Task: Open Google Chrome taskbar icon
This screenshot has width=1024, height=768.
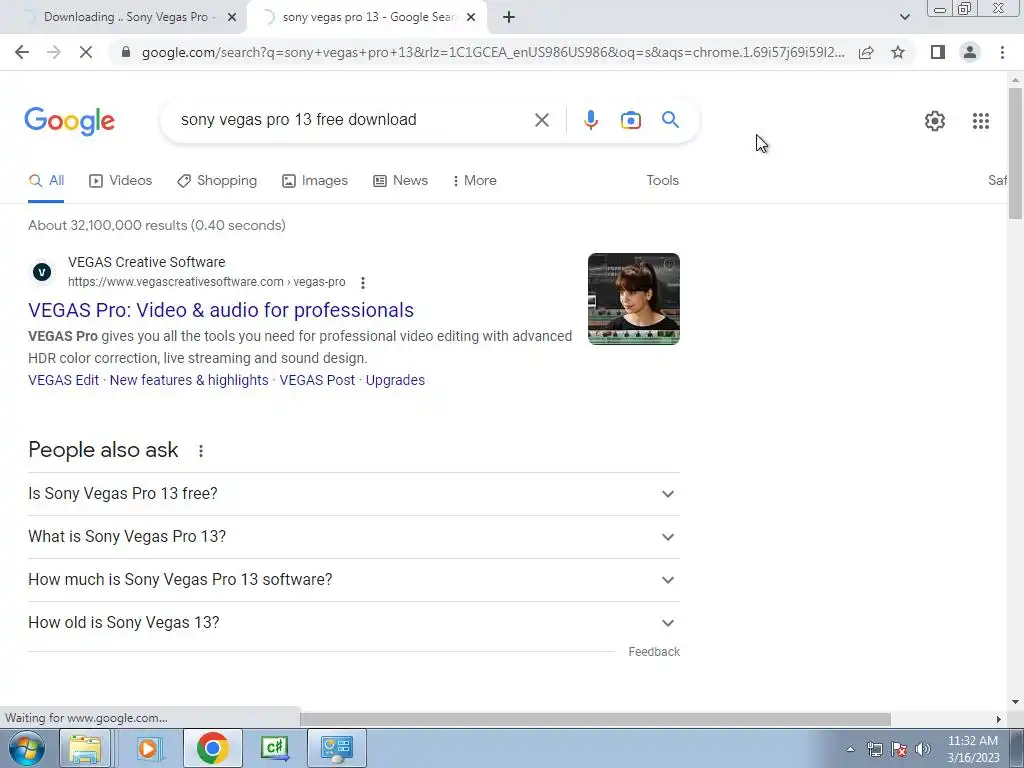Action: [x=212, y=748]
